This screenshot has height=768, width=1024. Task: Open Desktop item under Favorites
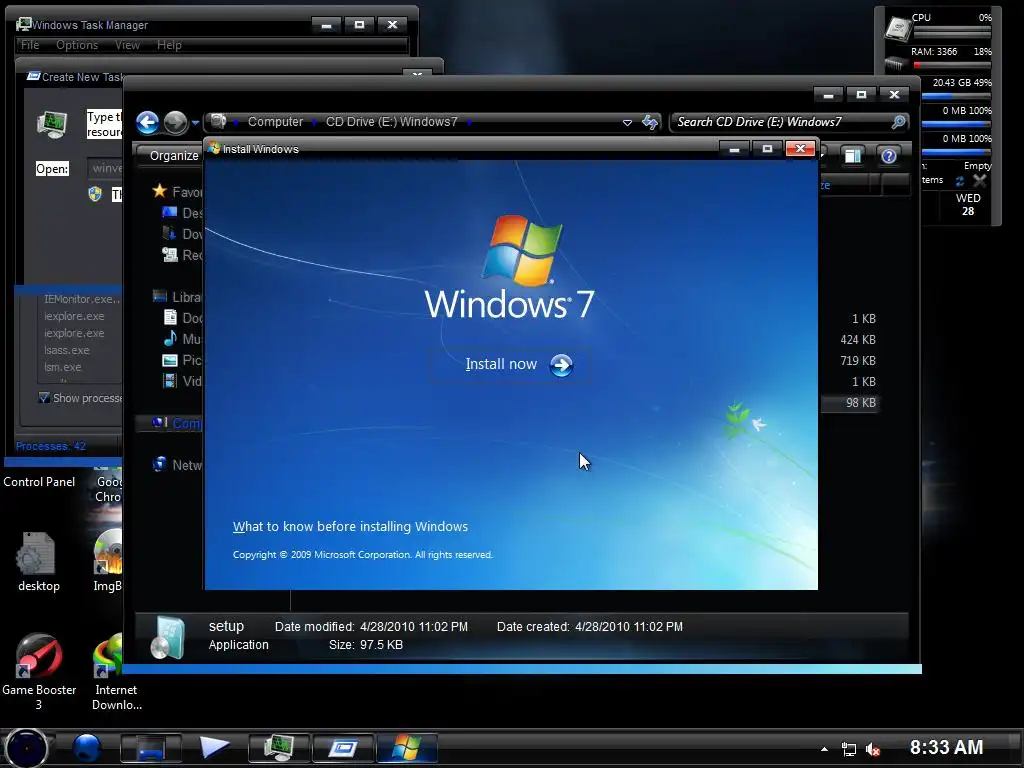click(x=182, y=213)
